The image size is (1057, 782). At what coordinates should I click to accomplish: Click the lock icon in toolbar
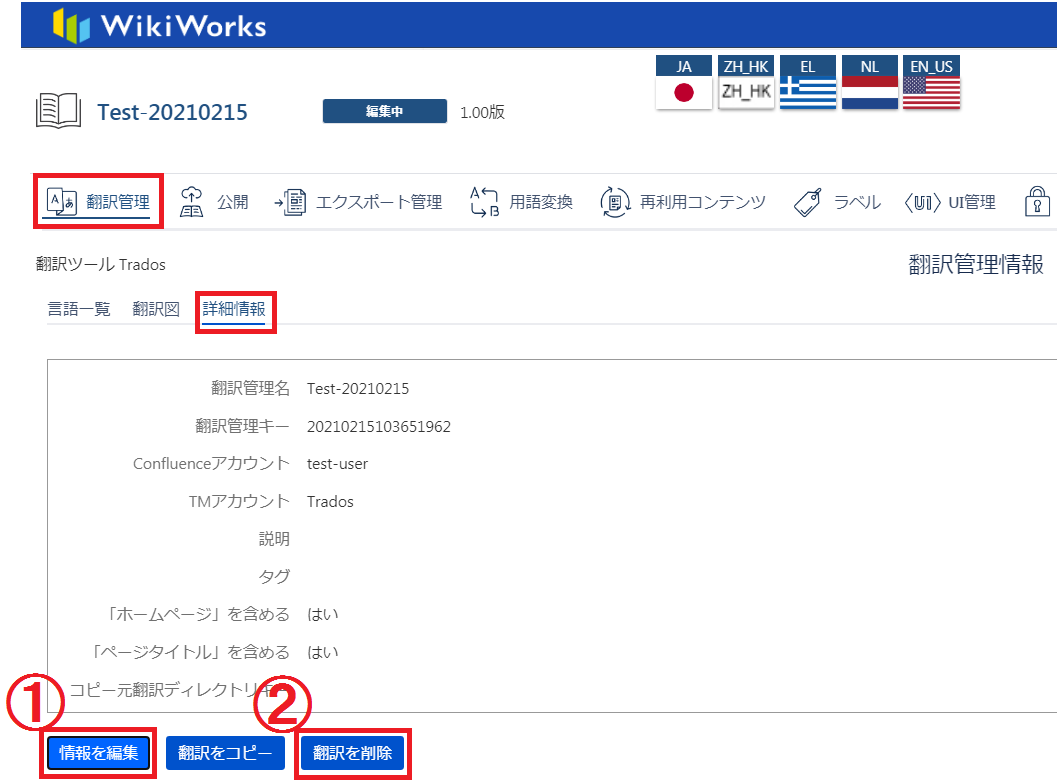pos(1037,202)
